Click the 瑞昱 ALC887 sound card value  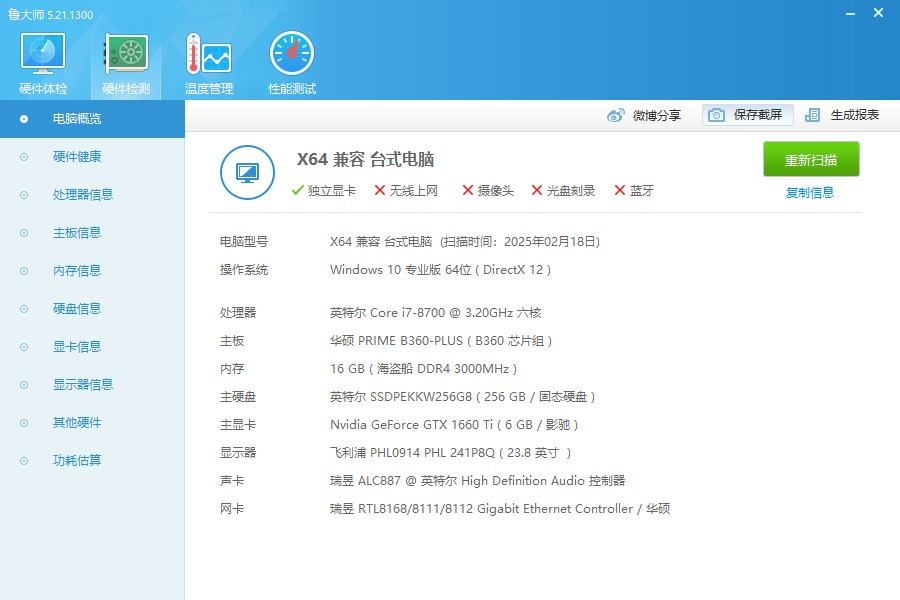tap(478, 481)
